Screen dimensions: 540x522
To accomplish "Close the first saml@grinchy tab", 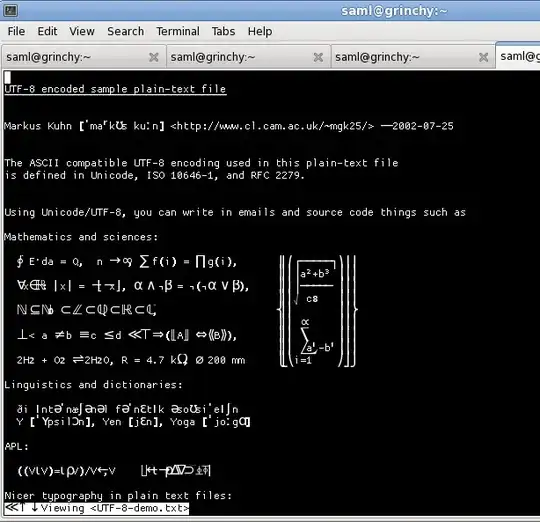I will (154, 57).
